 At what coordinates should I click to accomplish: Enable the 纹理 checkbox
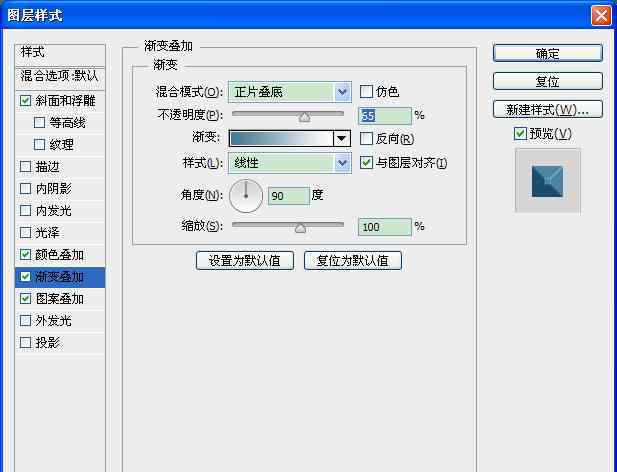[39, 145]
